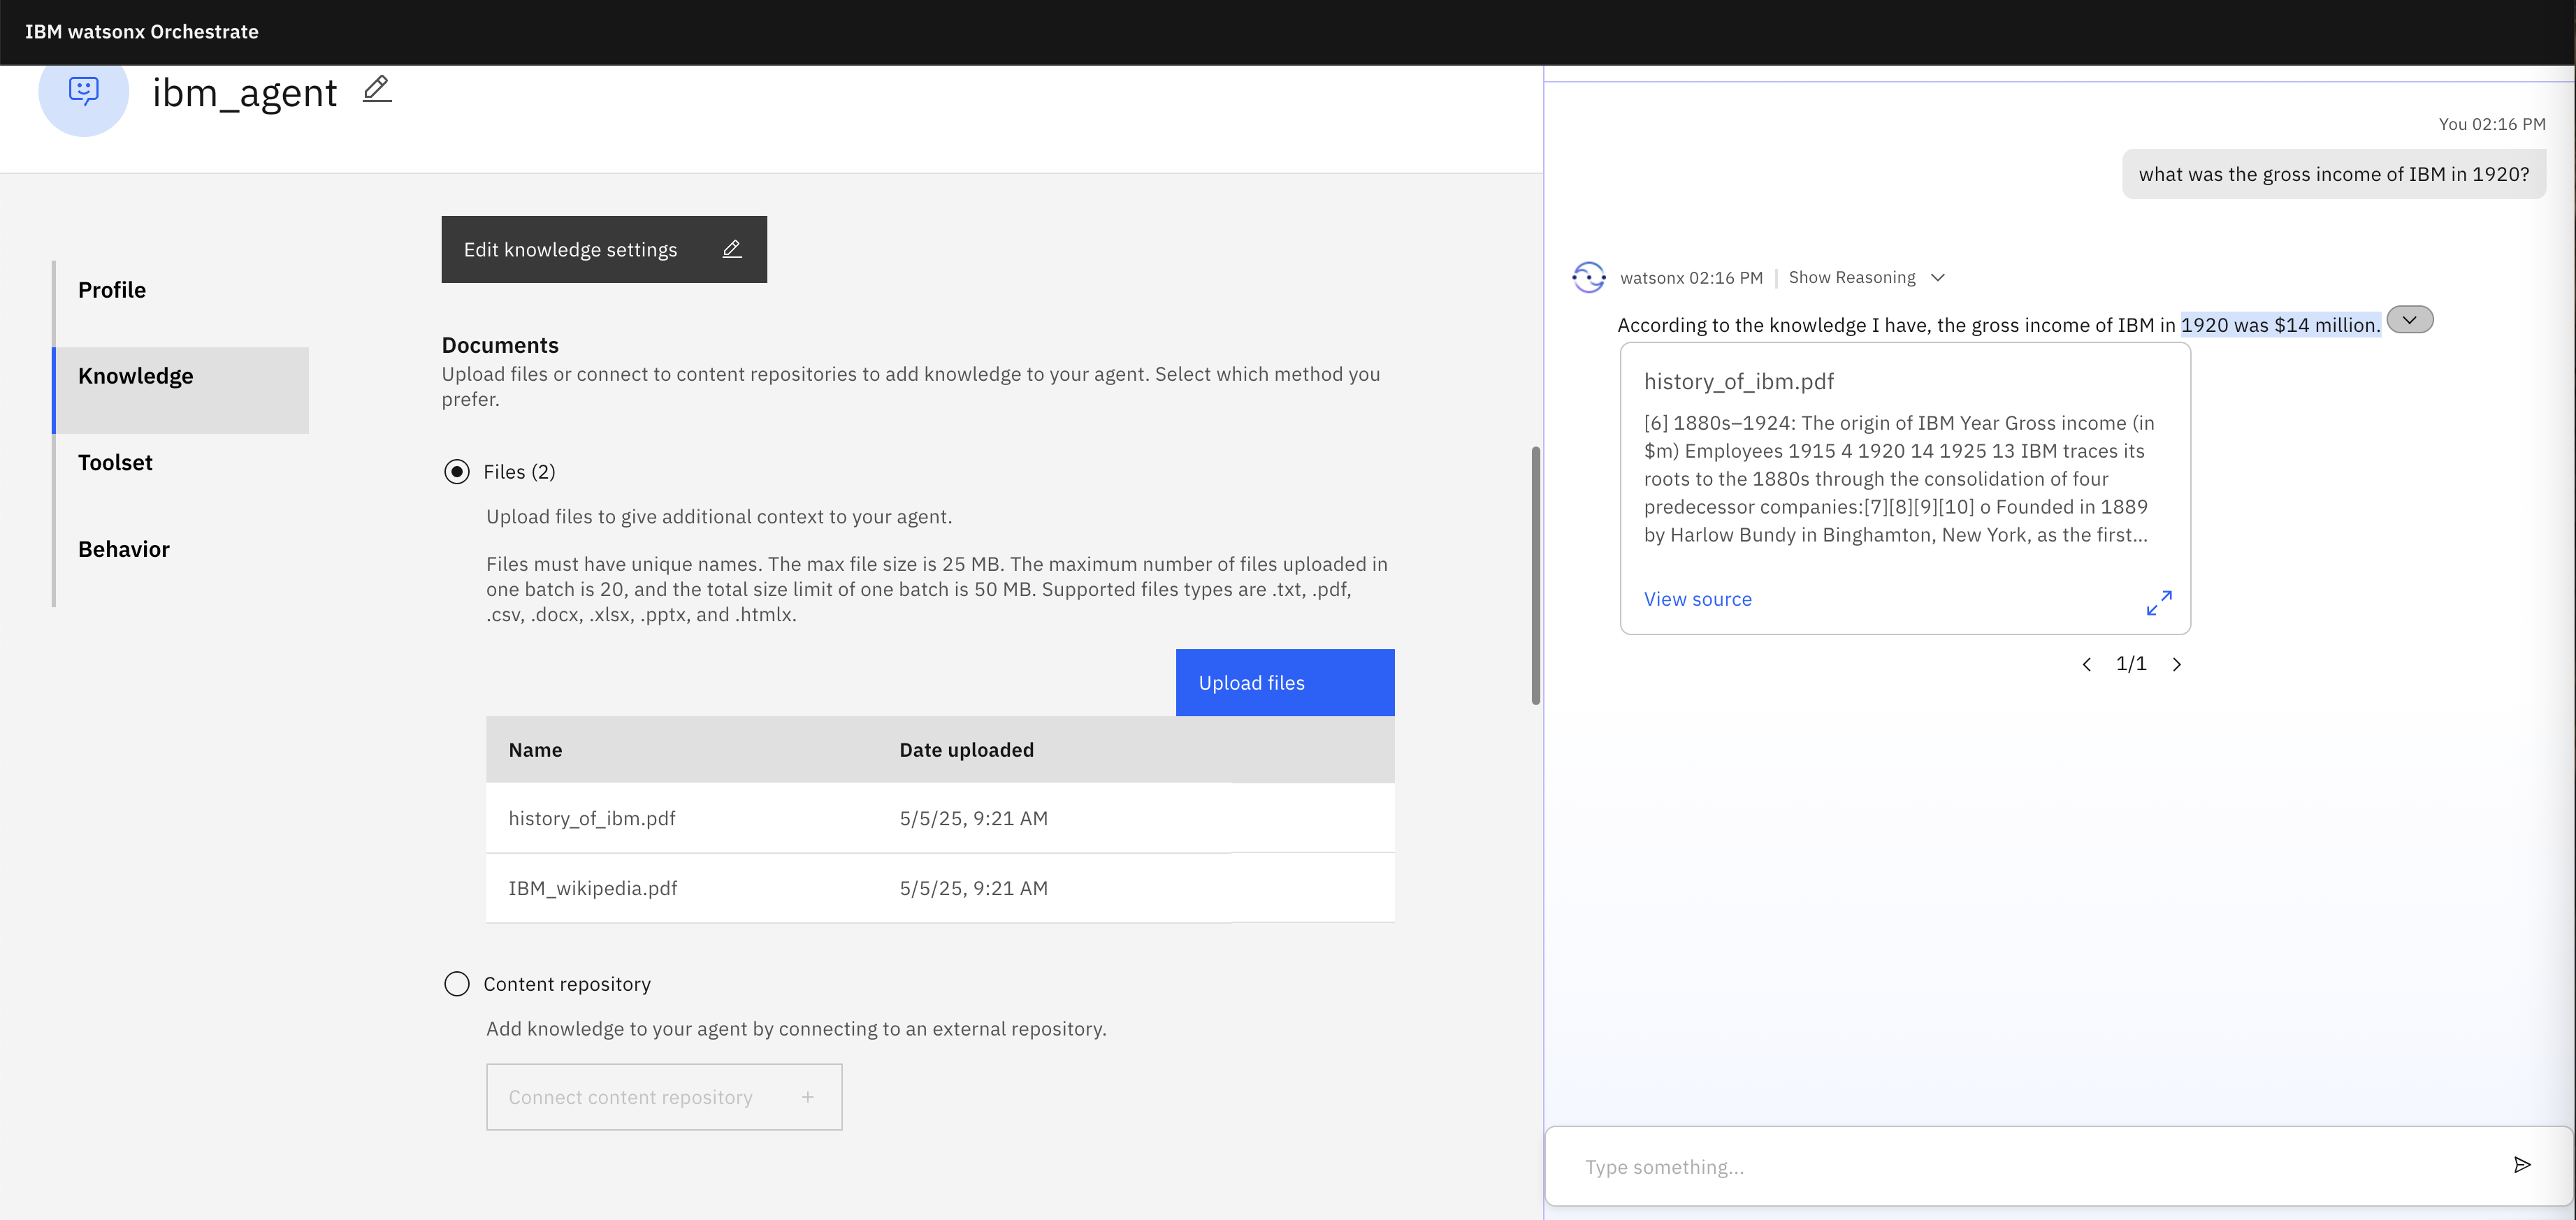2576x1220 pixels.
Task: Select the IBM_wikipedia.pdf file row
Action: (x=940, y=888)
